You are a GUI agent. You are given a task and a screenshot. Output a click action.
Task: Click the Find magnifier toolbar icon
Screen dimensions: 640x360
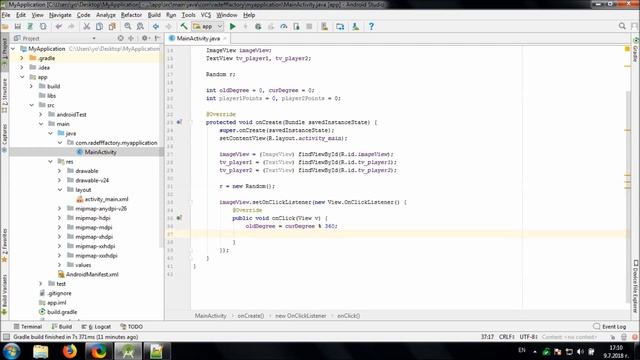point(128,27)
